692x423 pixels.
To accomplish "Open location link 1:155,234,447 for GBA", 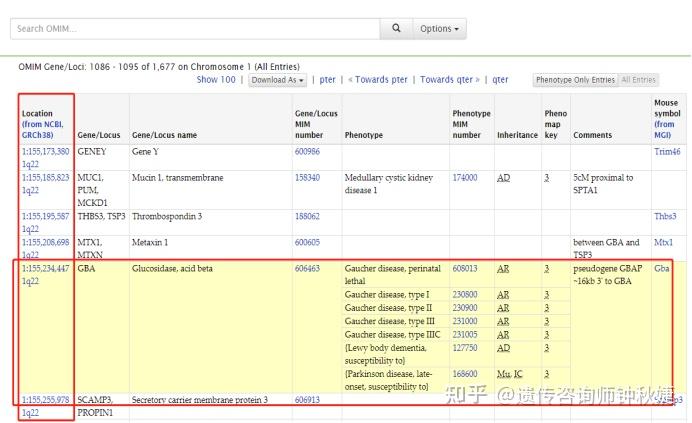I will [46, 269].
